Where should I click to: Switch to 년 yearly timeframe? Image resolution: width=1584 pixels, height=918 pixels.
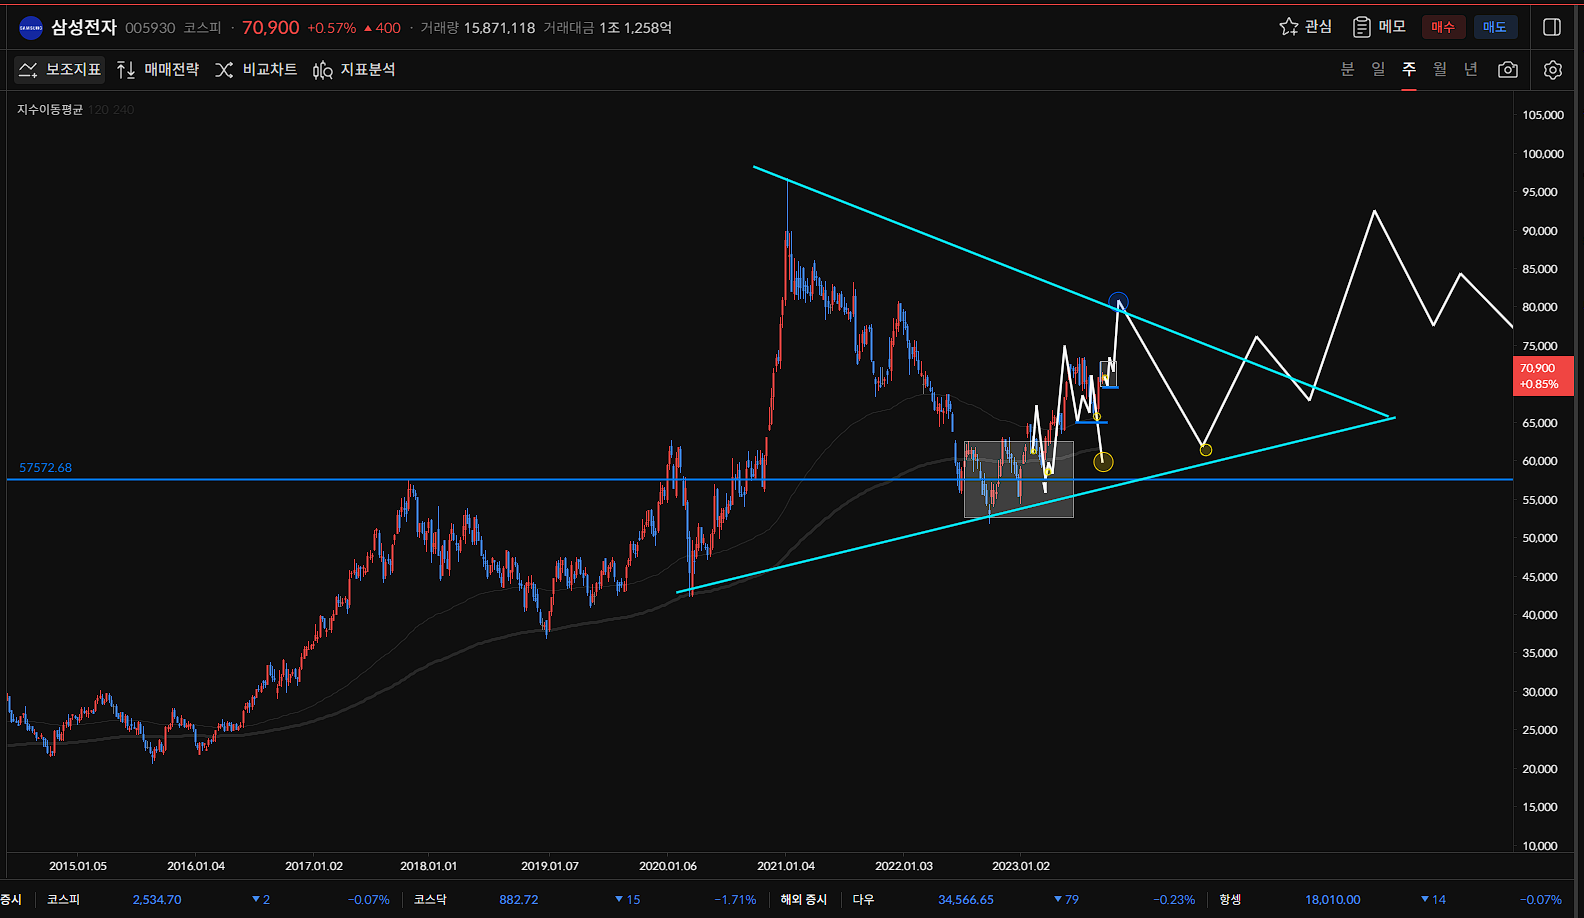1471,69
